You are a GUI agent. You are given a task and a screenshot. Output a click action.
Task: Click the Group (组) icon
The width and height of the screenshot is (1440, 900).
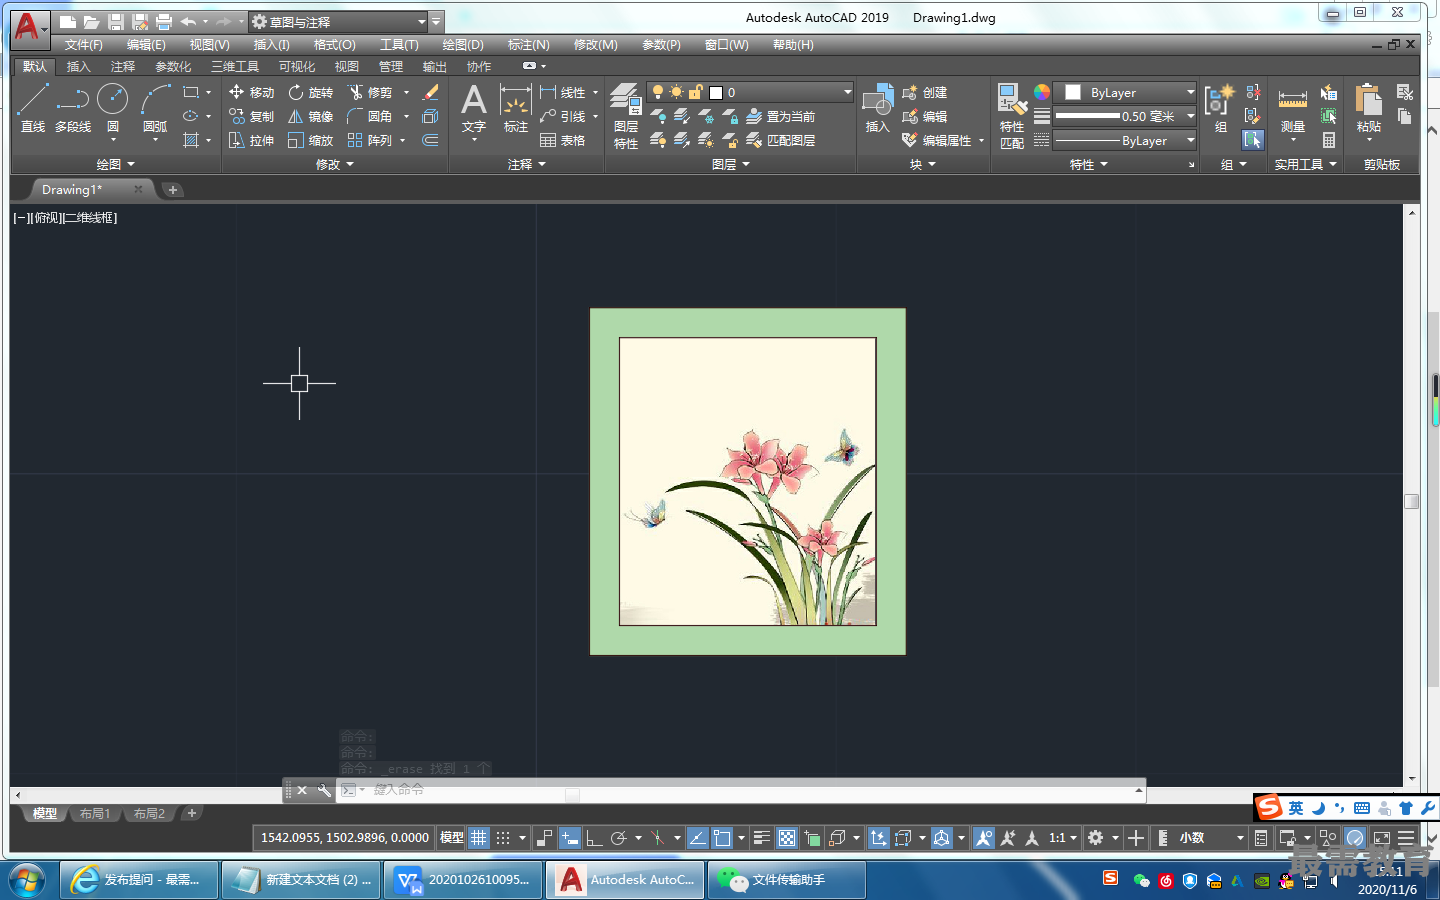coord(1220,108)
